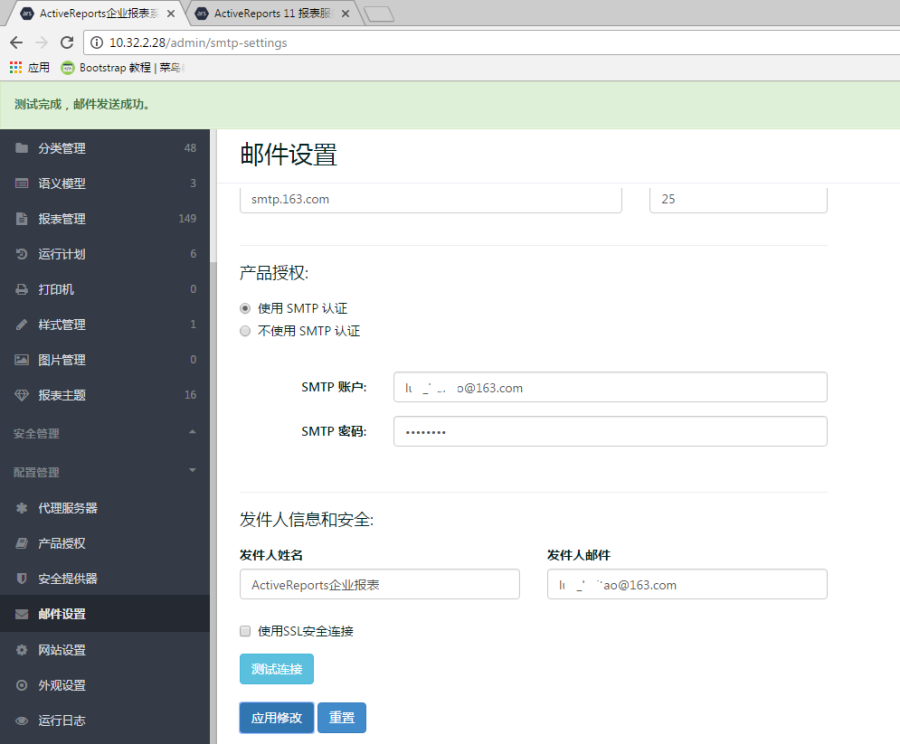Click the SMTP 密码 input field
This screenshot has height=744, width=900.
610,431
